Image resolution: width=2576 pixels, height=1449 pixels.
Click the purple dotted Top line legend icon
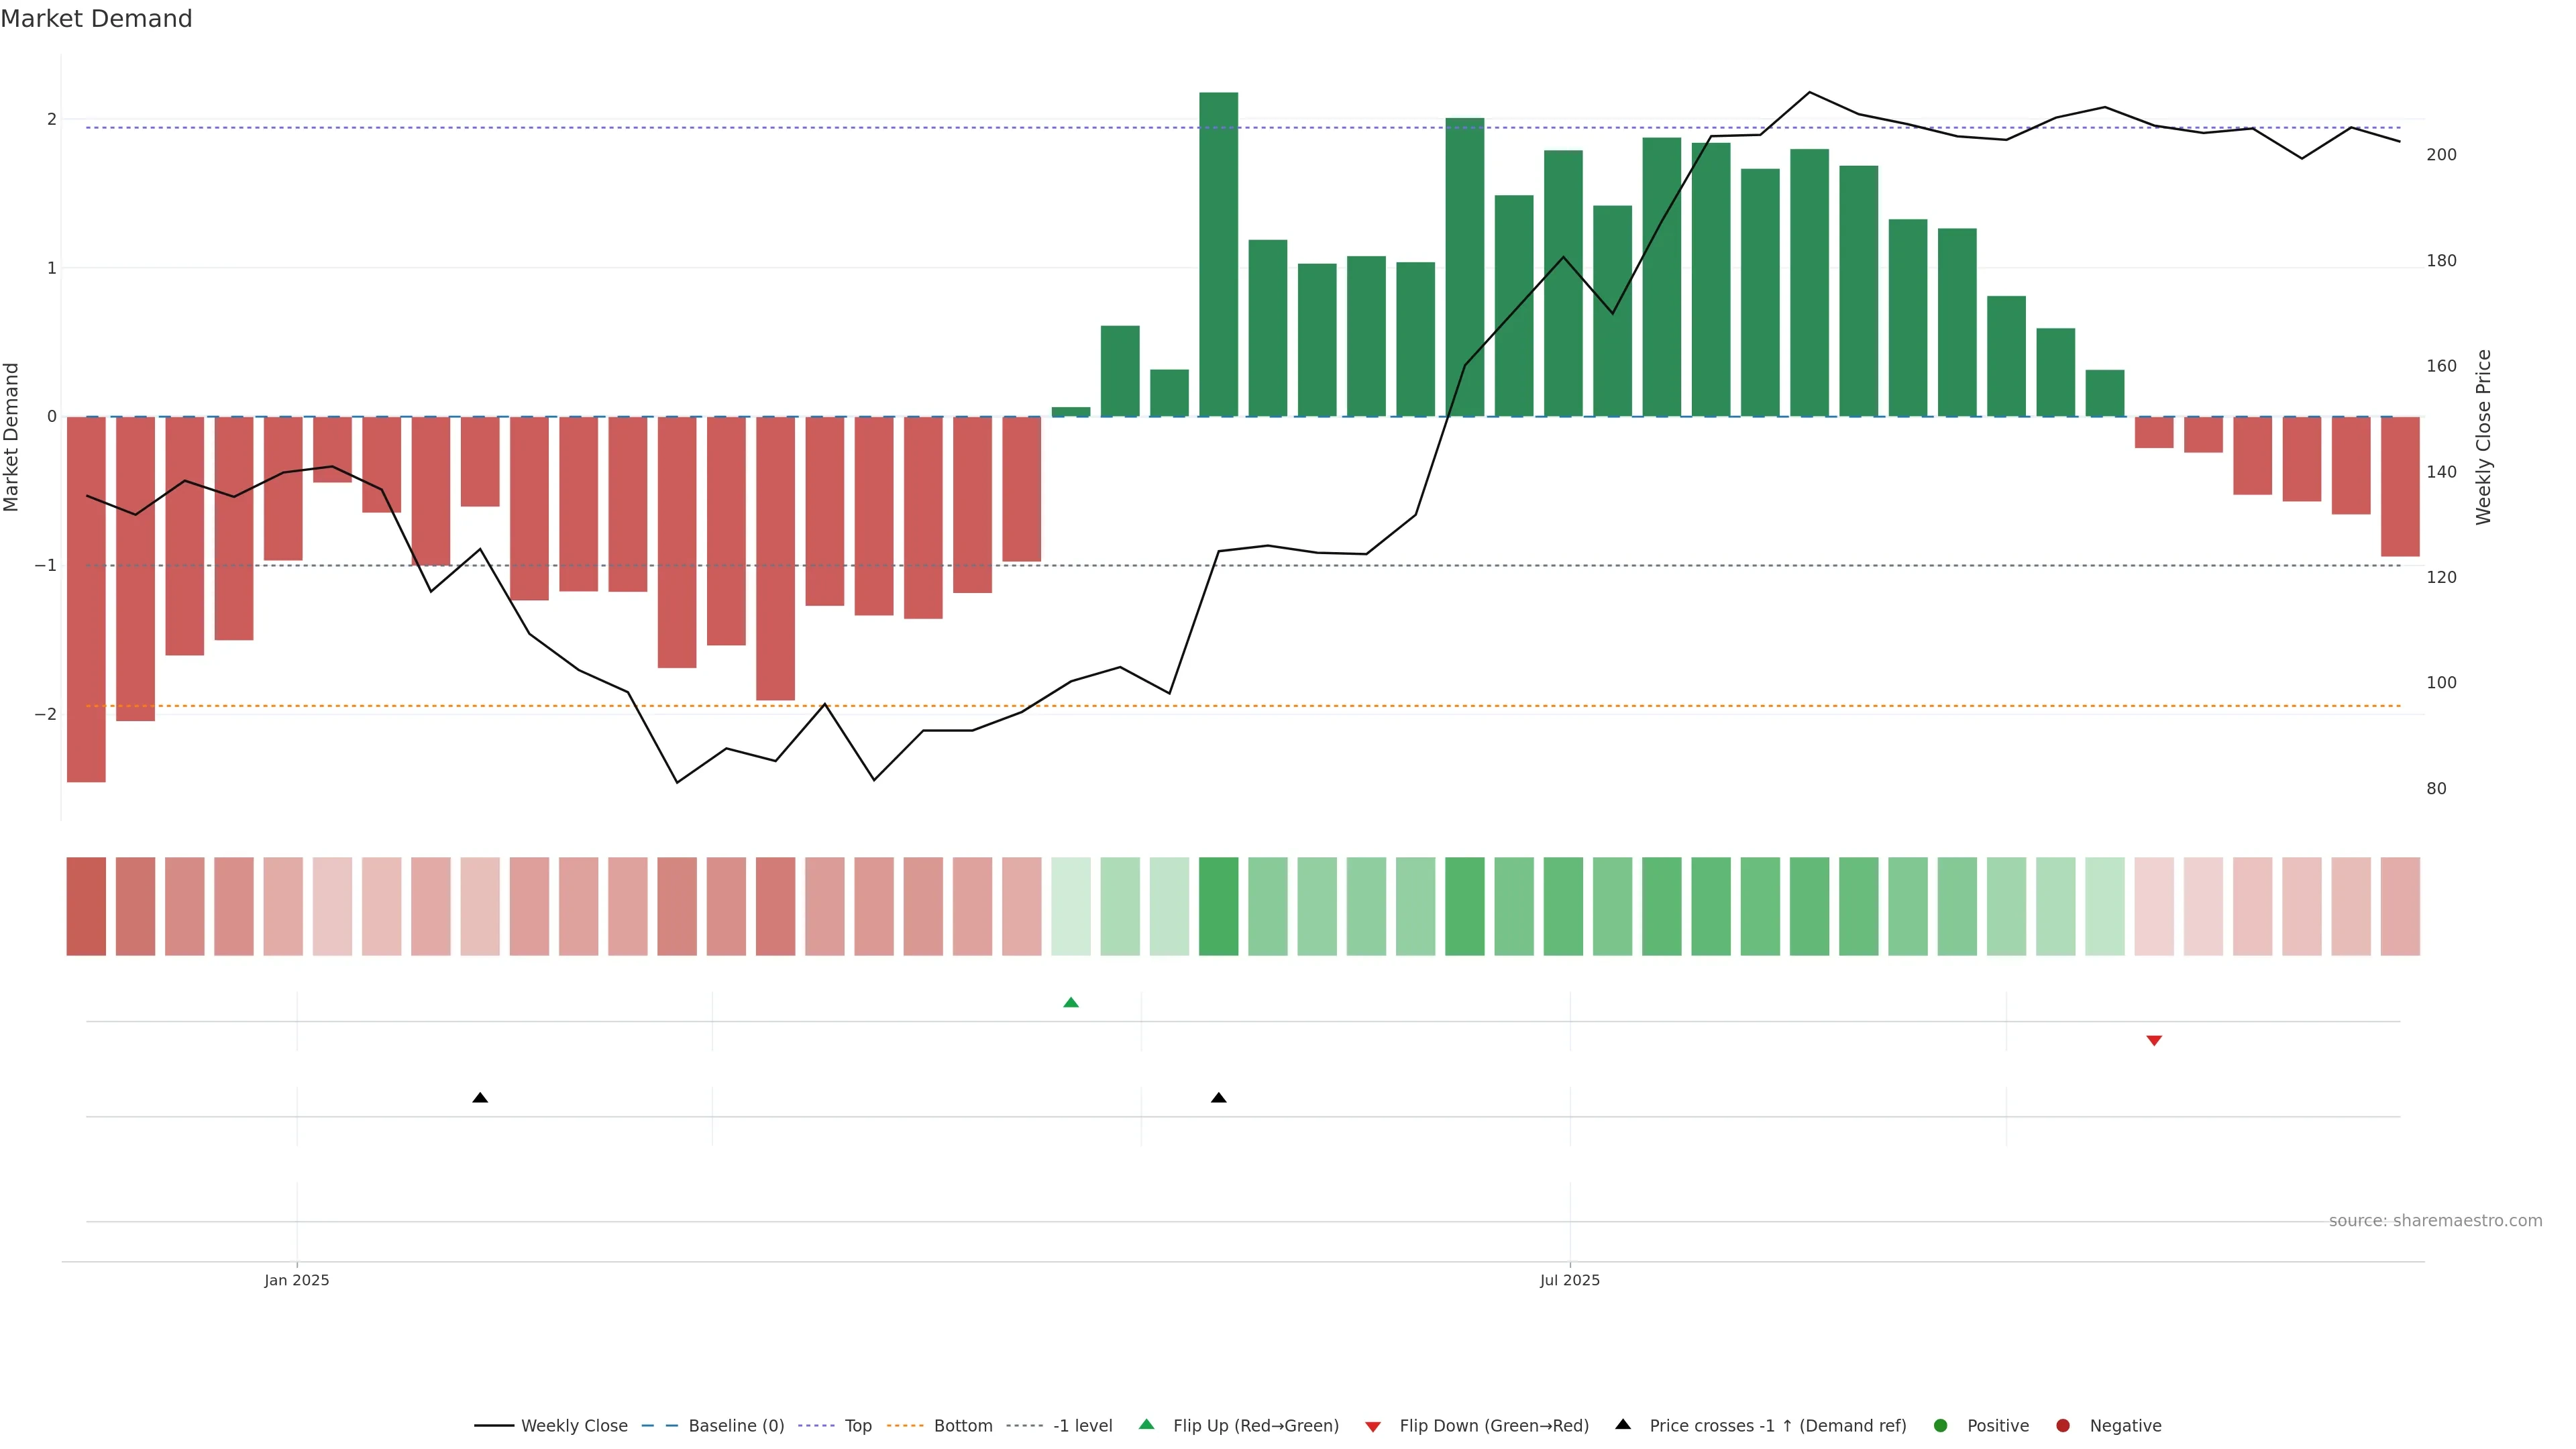(x=816, y=1425)
